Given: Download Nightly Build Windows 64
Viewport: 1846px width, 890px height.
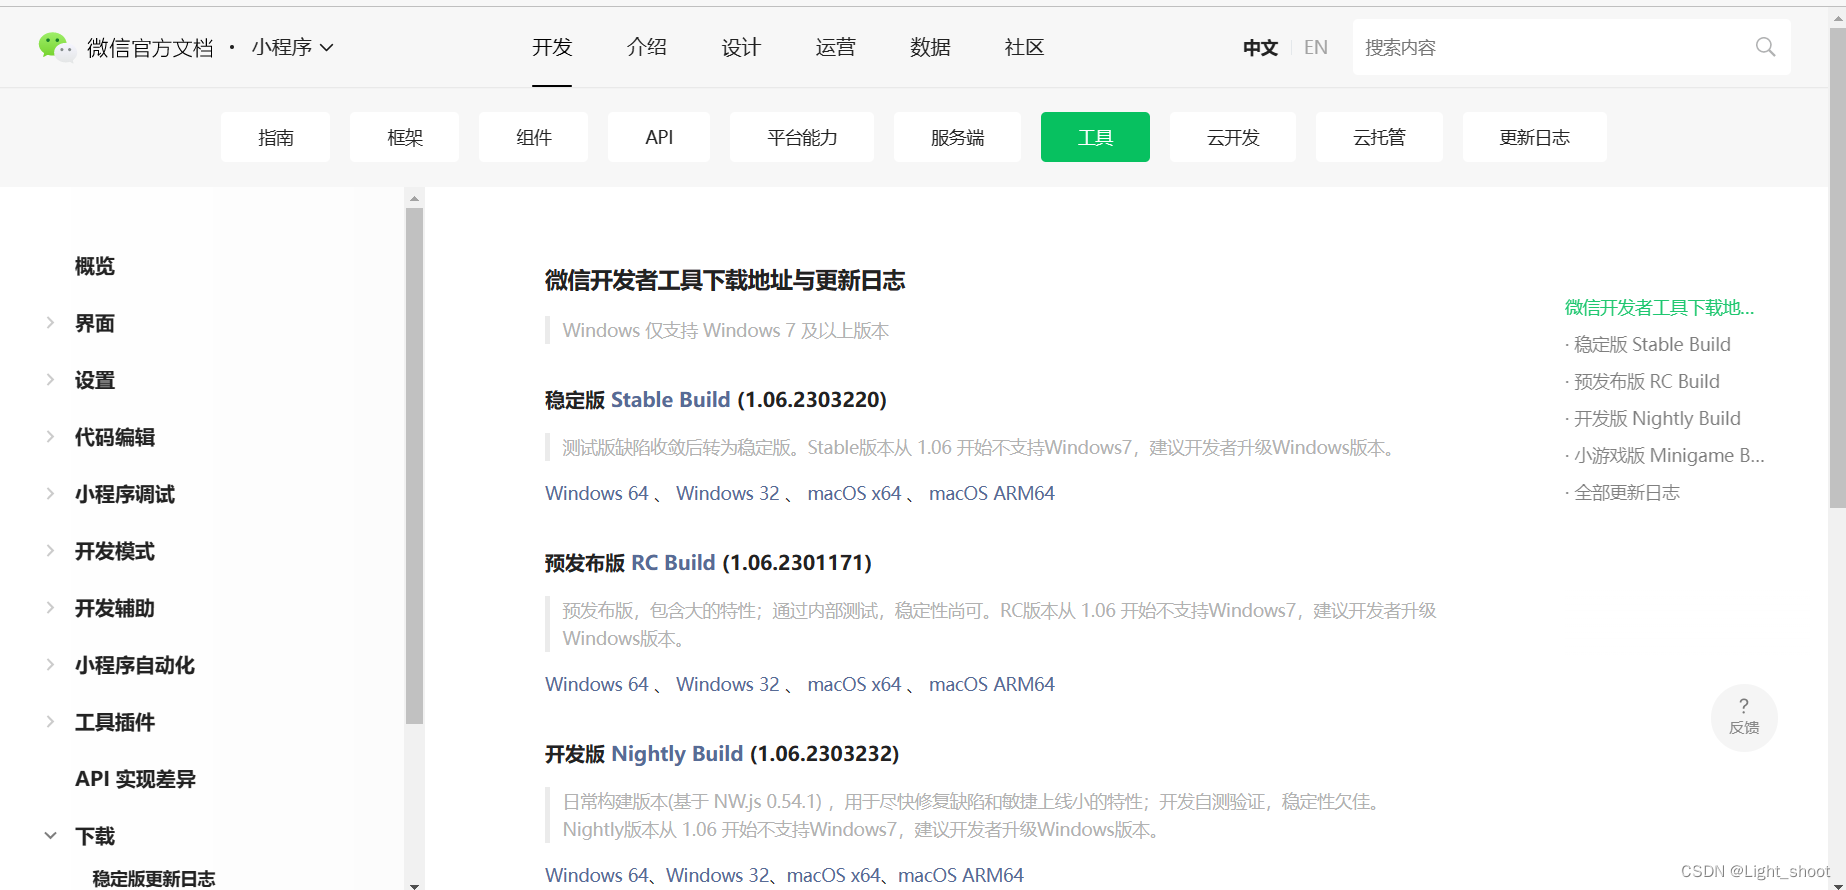Looking at the screenshot, I should [x=597, y=875].
